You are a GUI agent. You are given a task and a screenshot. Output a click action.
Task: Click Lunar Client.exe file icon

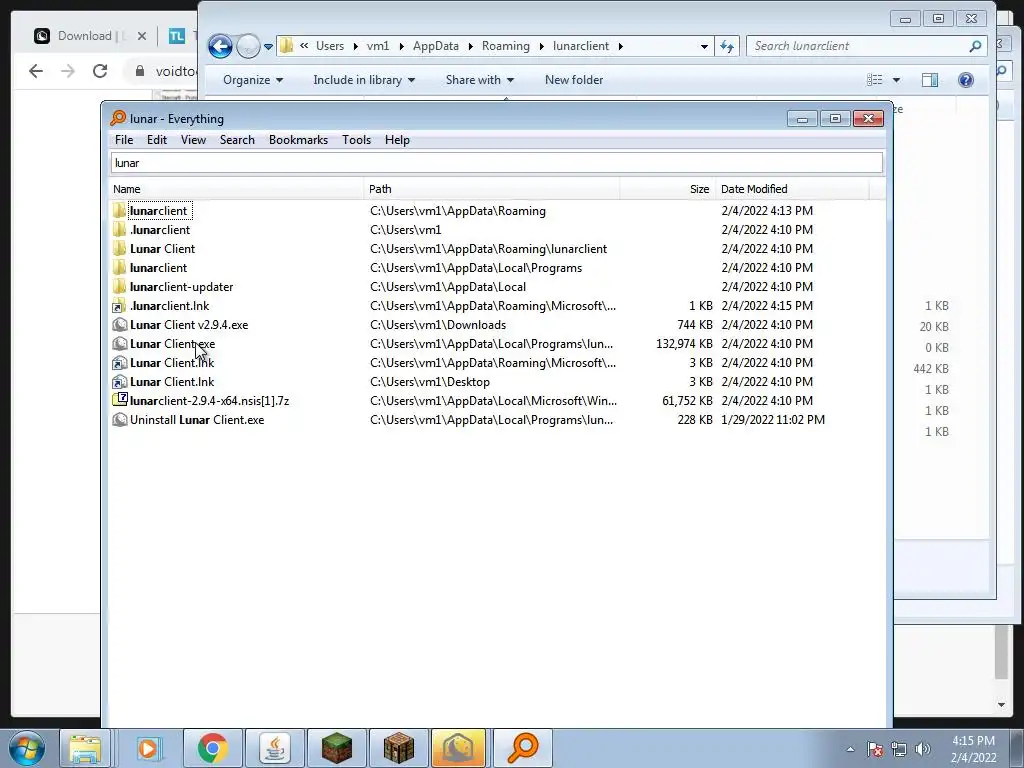pyautogui.click(x=120, y=344)
